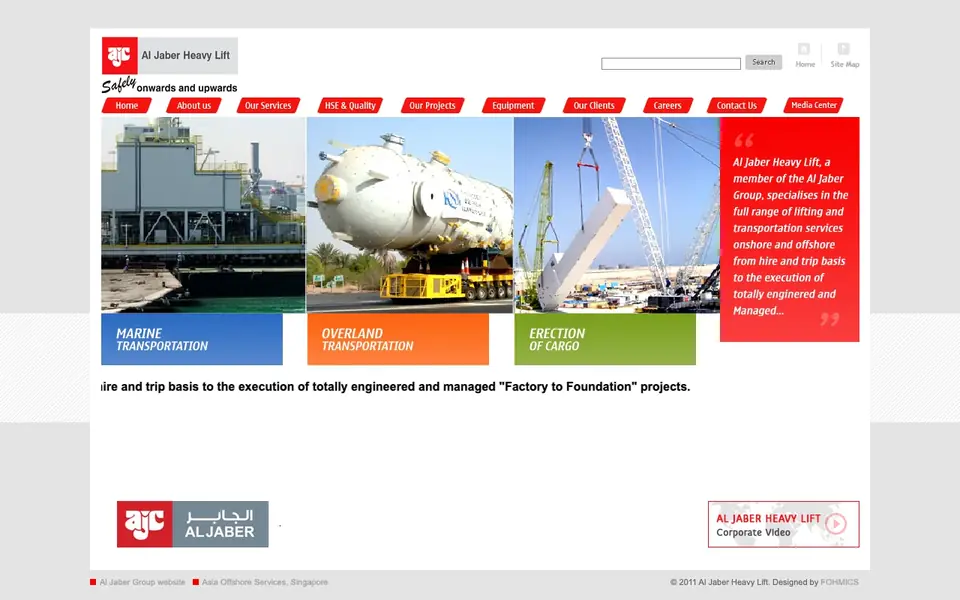Click the scrolling Factory to Foundation text
The height and width of the screenshot is (600, 960).
click(396, 387)
